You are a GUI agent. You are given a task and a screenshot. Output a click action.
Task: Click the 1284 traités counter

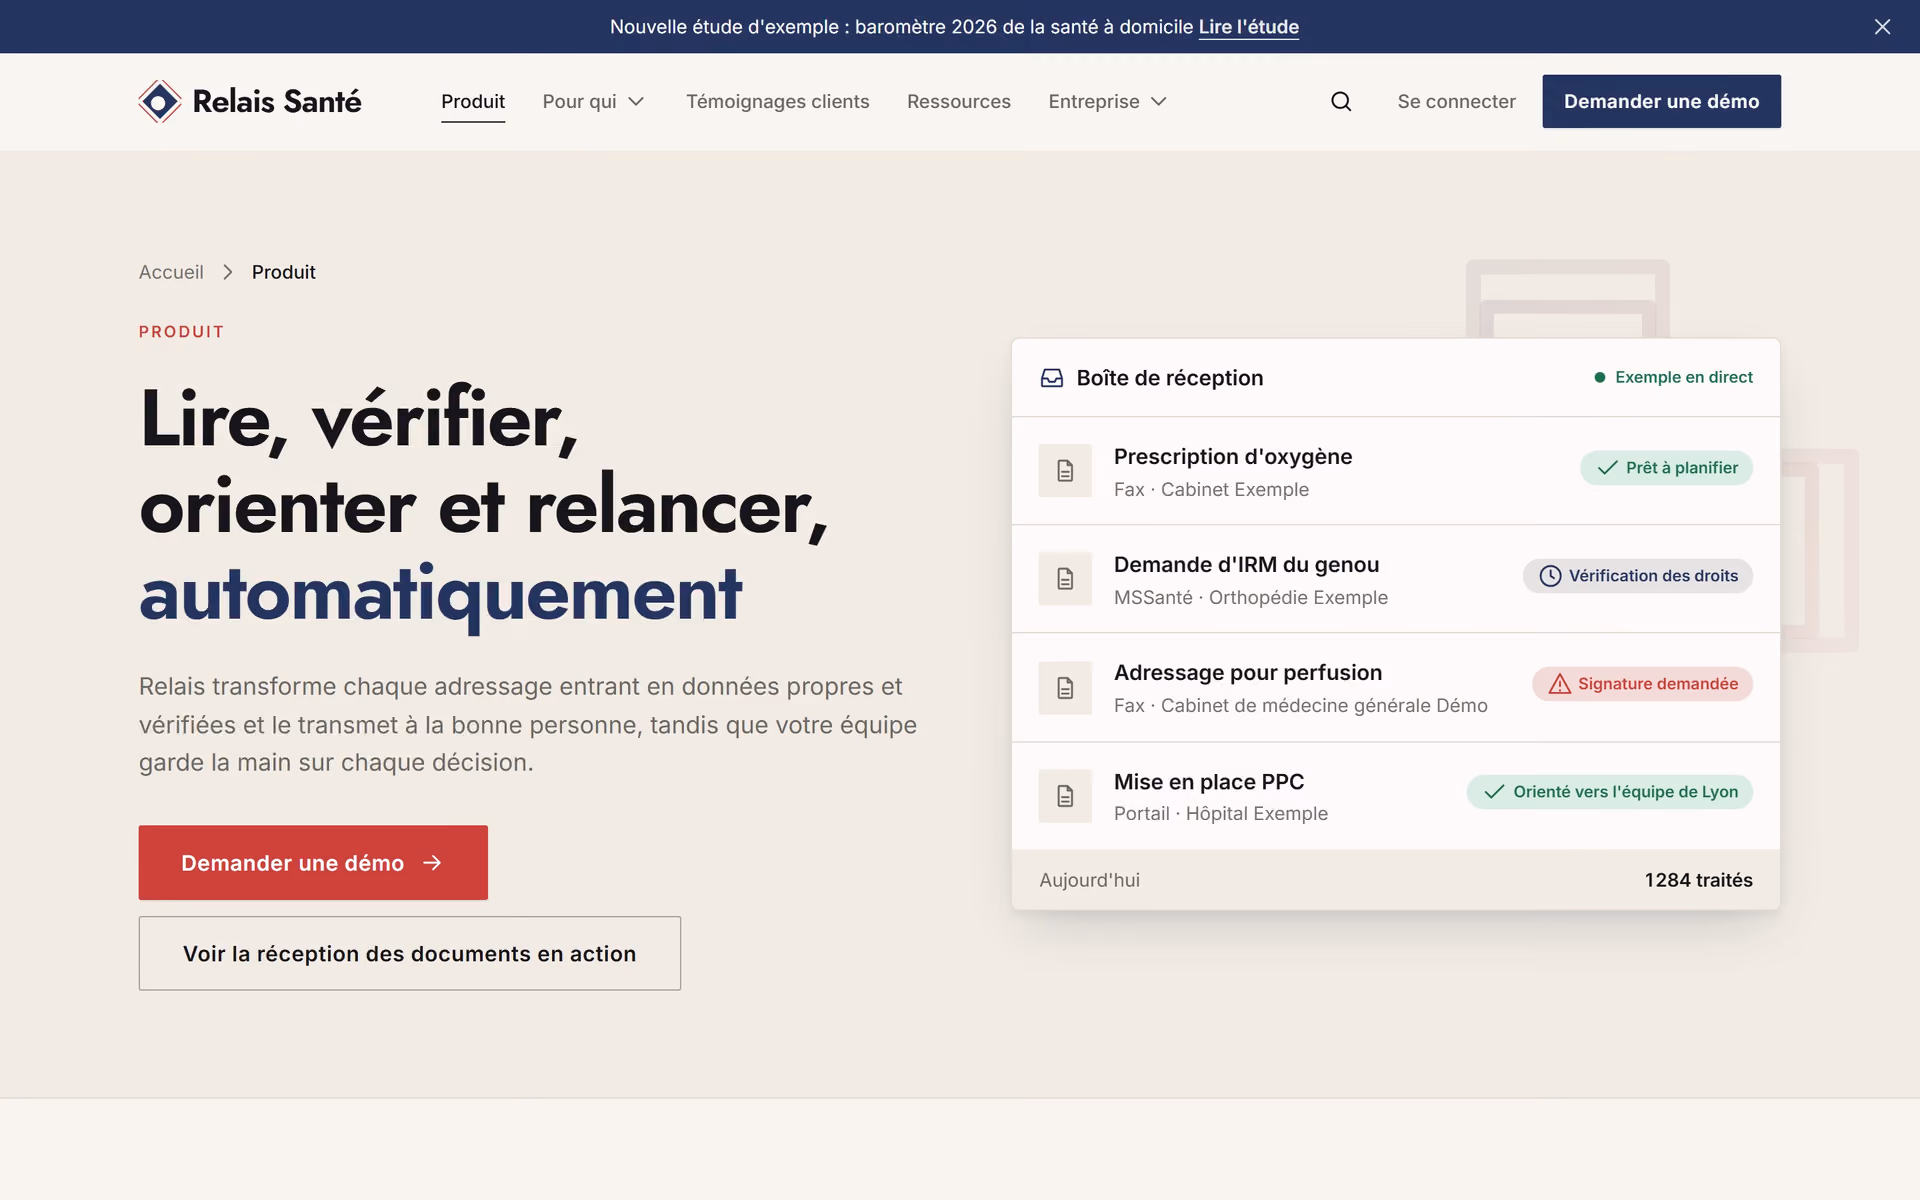[x=1699, y=880]
